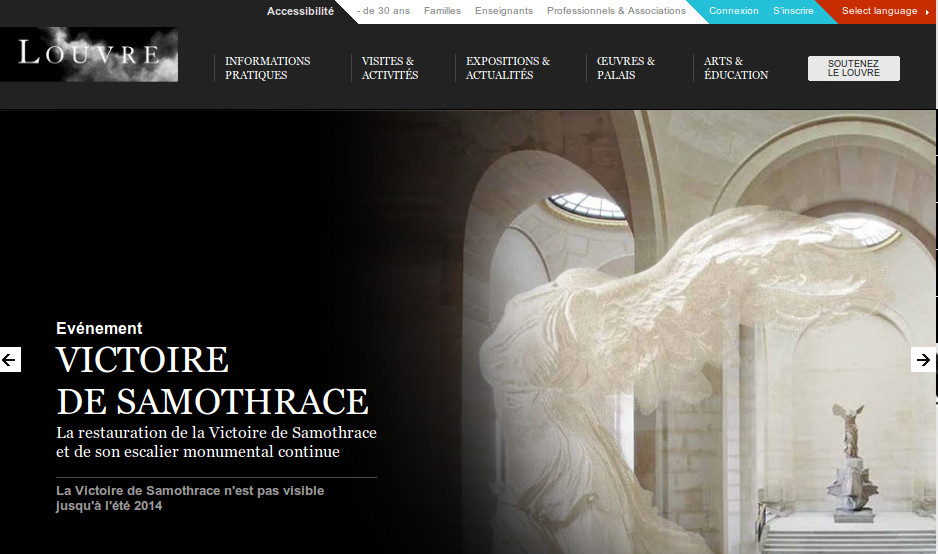
Task: Open the Enseignants section
Action: pos(504,11)
